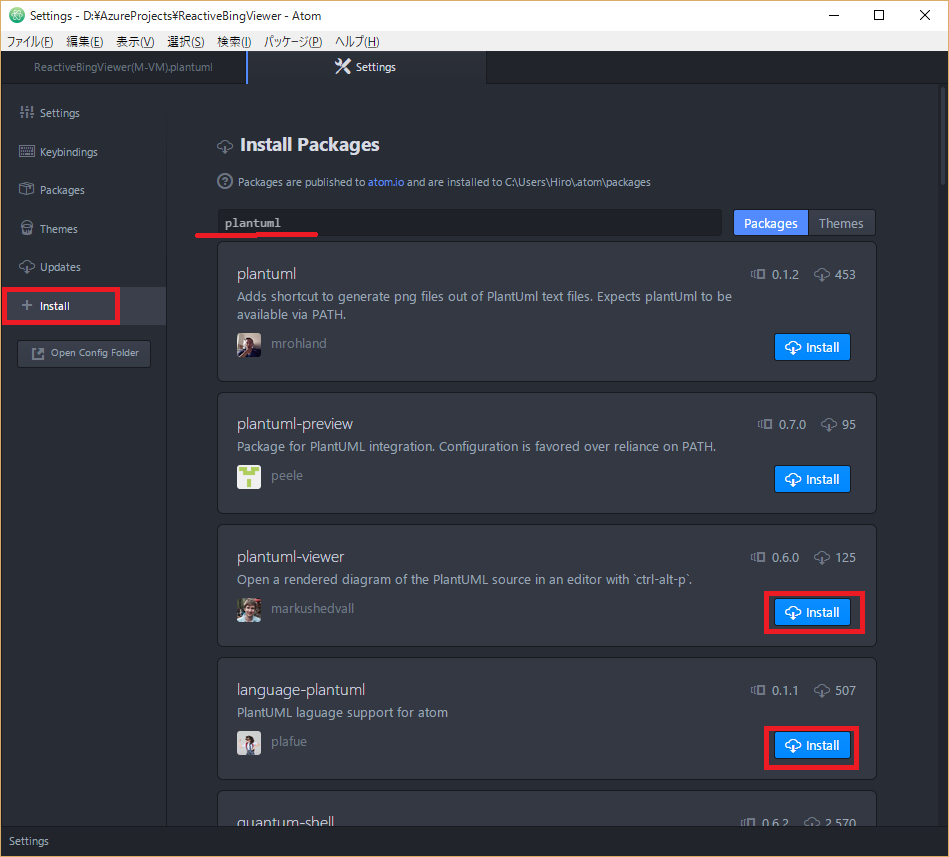Open the 表示(V) menu
The image size is (949, 857).
coord(135,41)
